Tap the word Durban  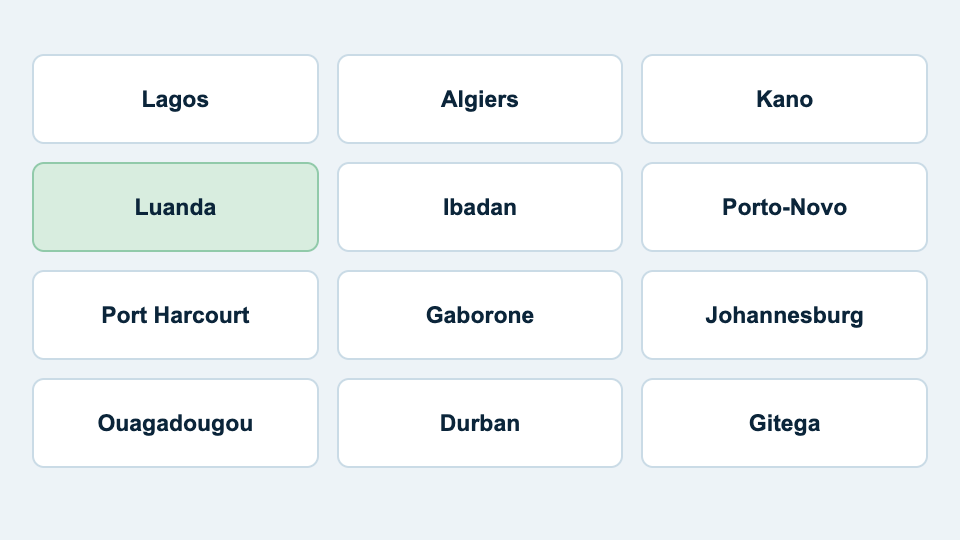click(x=479, y=423)
